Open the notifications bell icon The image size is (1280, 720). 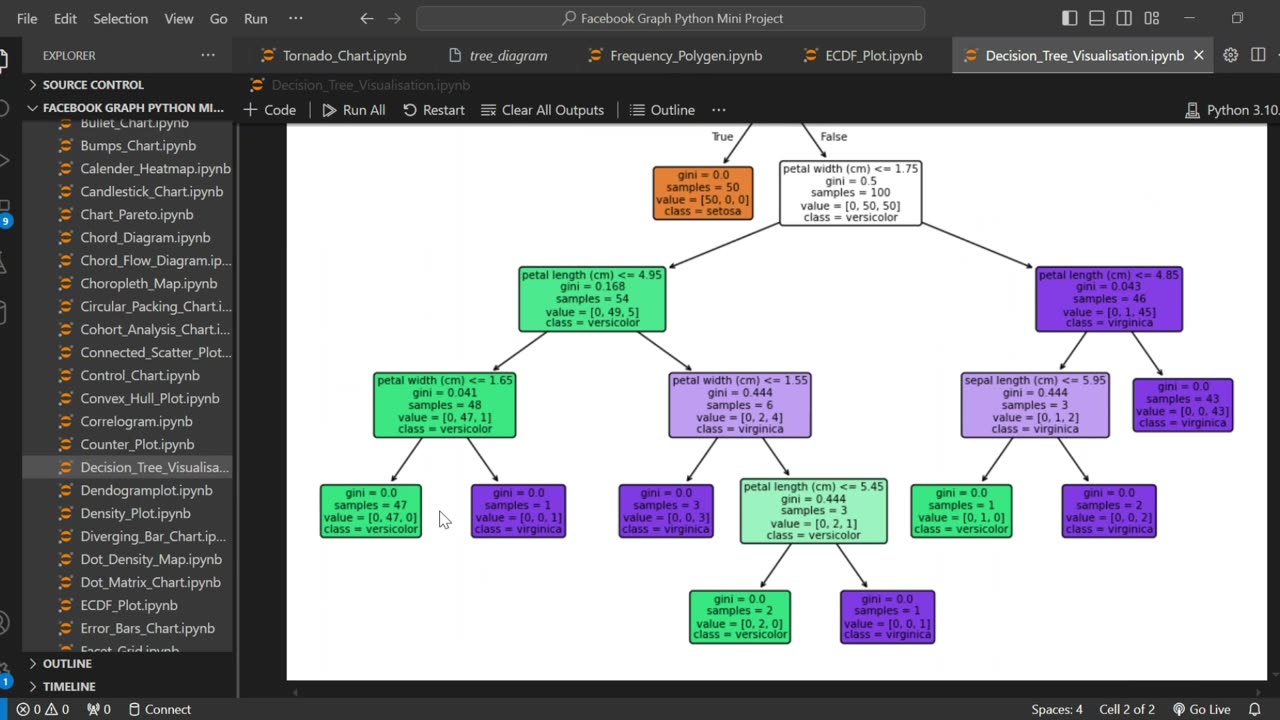tap(1255, 709)
